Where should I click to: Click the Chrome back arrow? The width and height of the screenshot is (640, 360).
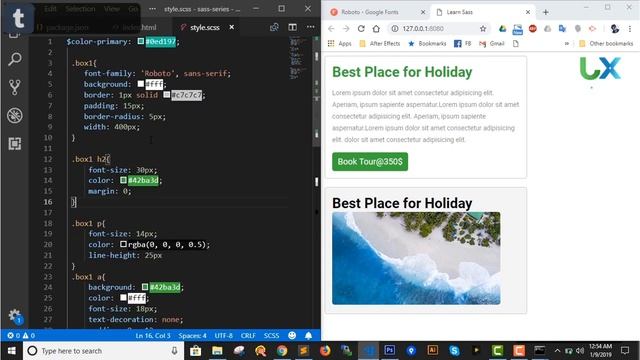click(x=331, y=29)
